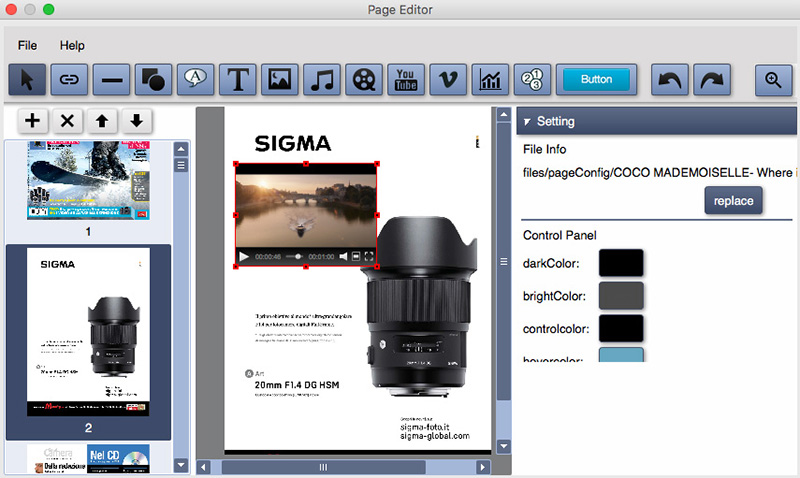Click video picture-in-picture icon
The width and height of the screenshot is (800, 478).
tap(356, 256)
